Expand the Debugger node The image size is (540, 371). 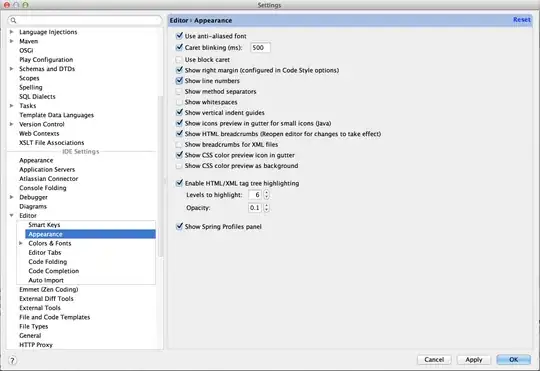(11, 197)
